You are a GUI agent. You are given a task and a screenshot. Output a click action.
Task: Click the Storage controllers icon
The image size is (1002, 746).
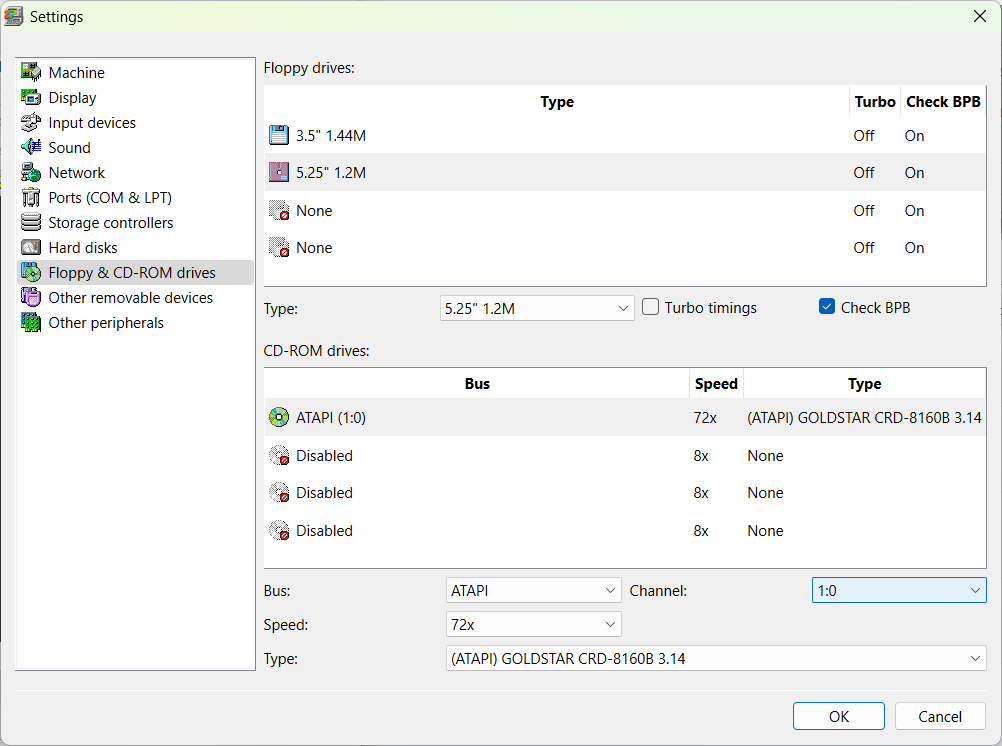tap(31, 223)
